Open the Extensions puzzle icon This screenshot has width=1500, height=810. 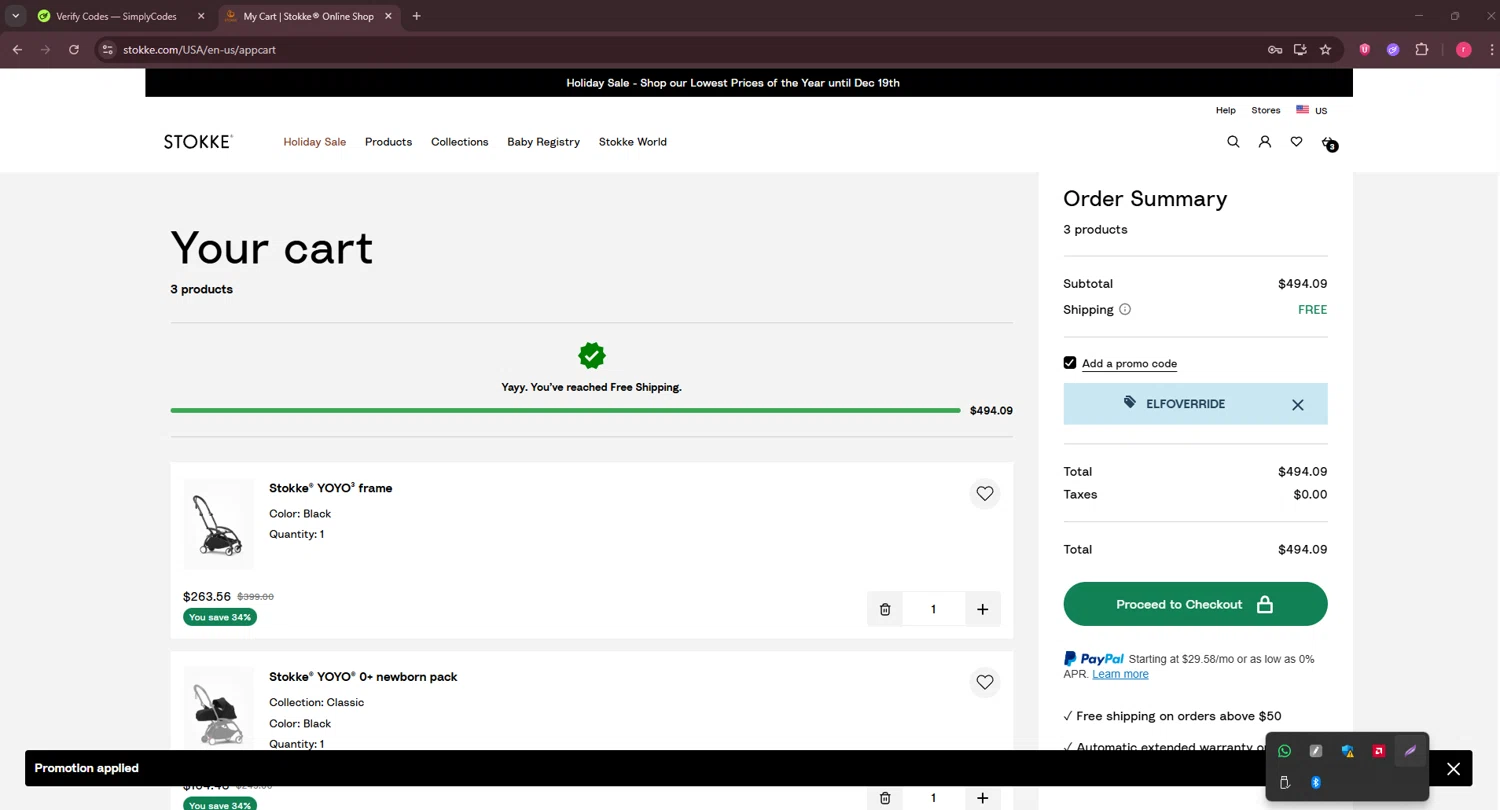pos(1422,50)
